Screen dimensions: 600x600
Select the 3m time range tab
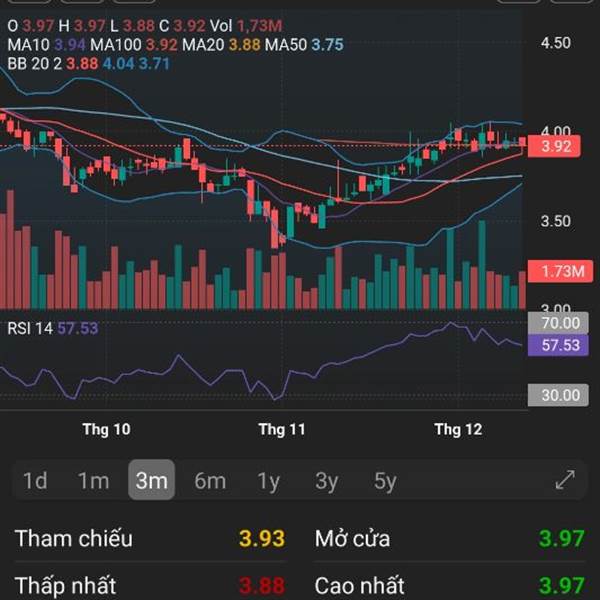[x=152, y=480]
